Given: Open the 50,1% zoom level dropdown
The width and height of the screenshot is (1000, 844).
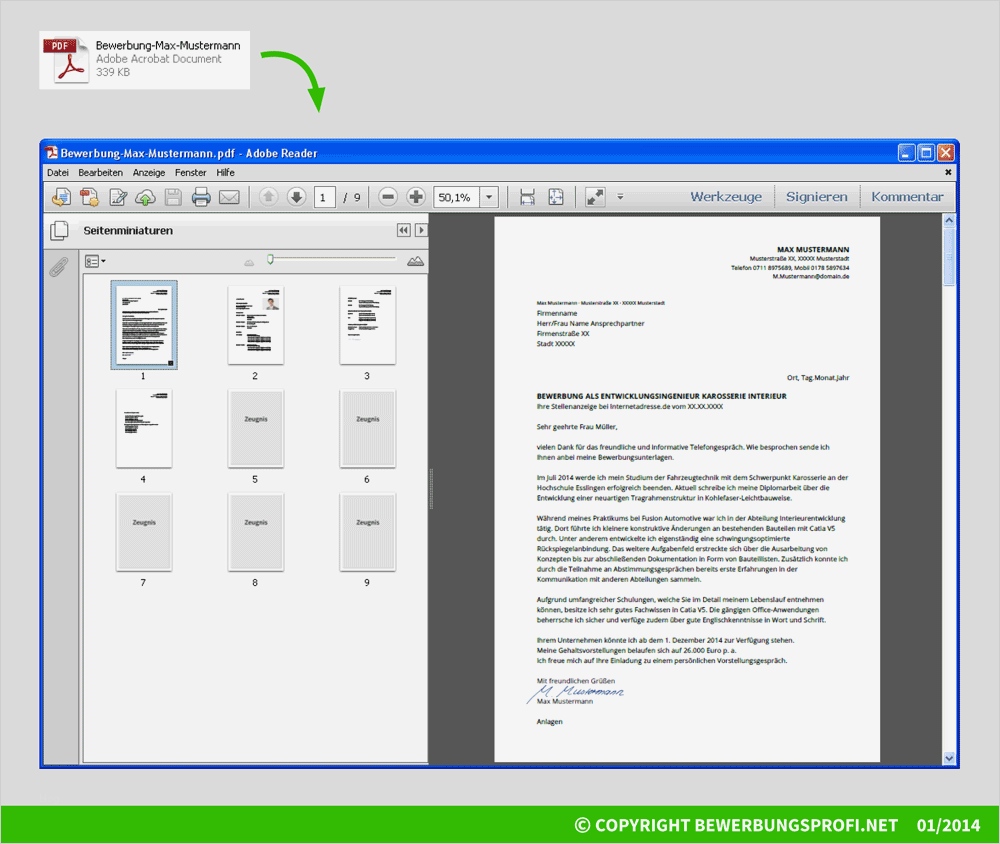Looking at the screenshot, I should pos(489,197).
